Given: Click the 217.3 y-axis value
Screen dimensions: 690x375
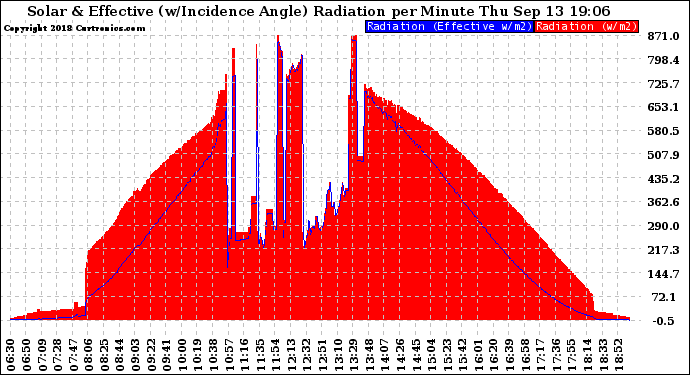Looking at the screenshot, I should tap(663, 250).
